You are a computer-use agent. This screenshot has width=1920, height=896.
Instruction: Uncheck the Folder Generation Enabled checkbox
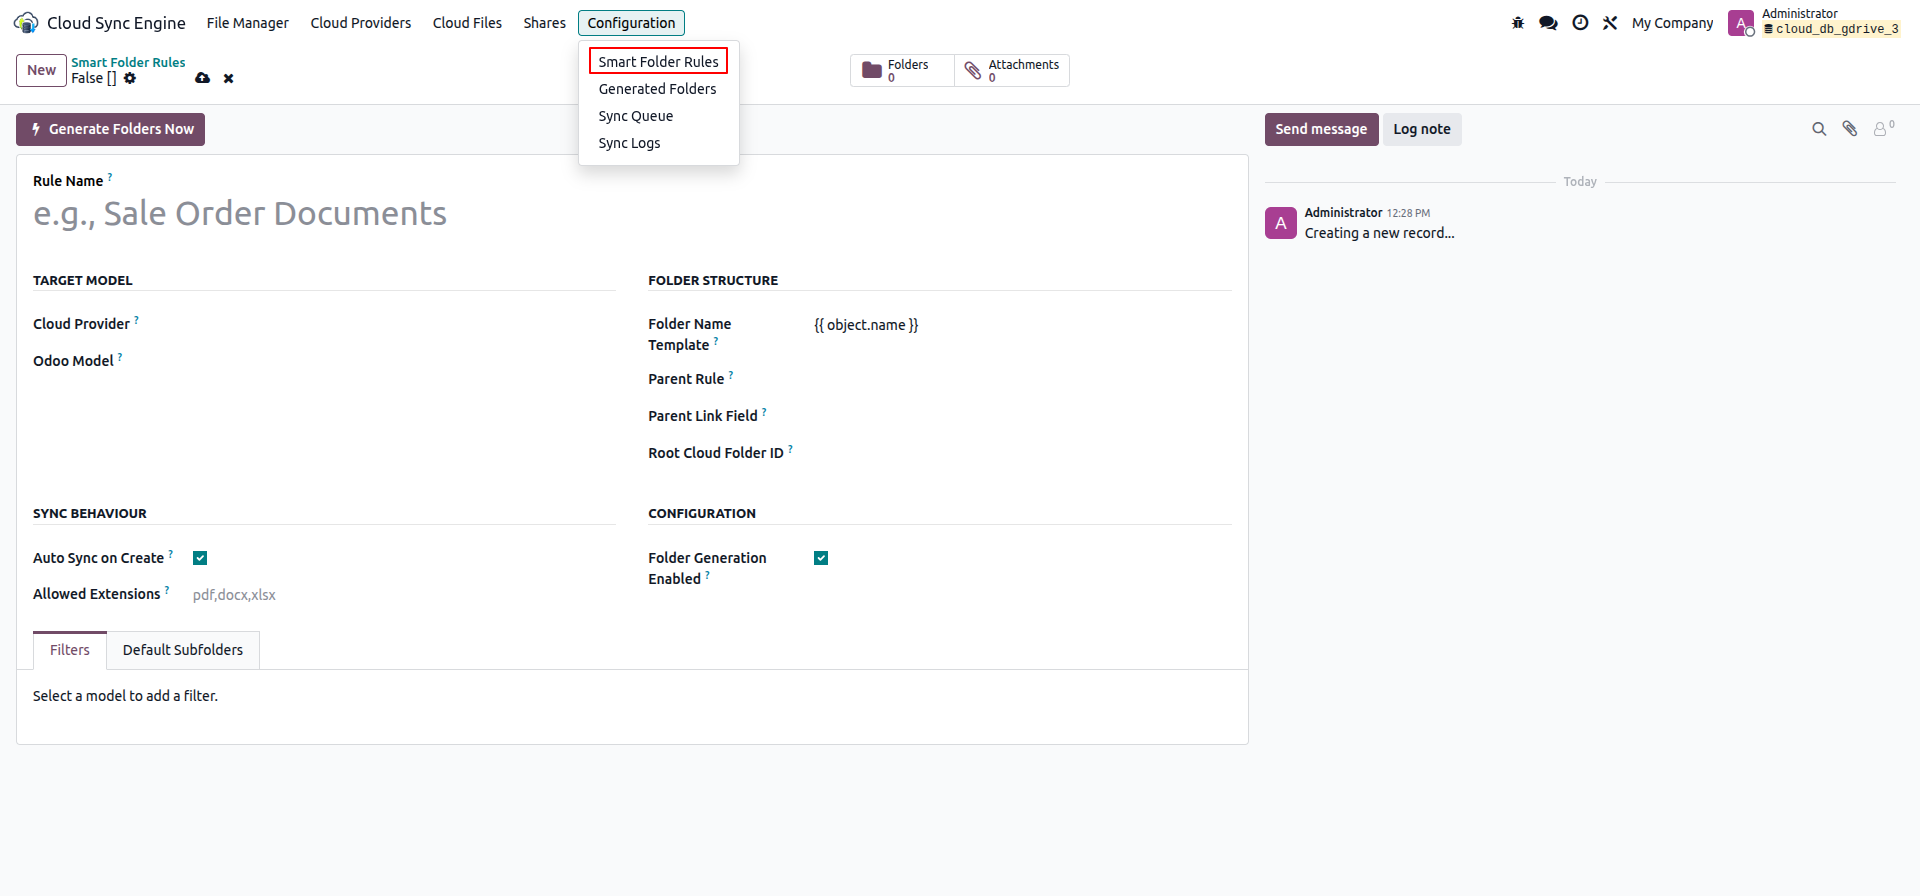coord(821,558)
